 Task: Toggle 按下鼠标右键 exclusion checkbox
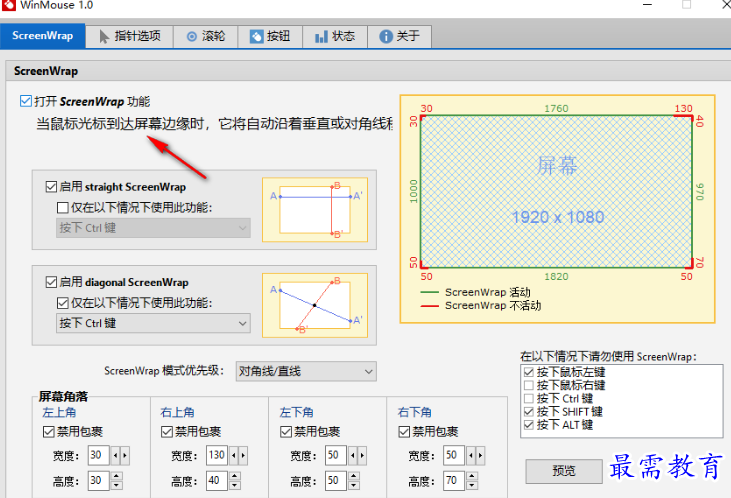coord(529,385)
